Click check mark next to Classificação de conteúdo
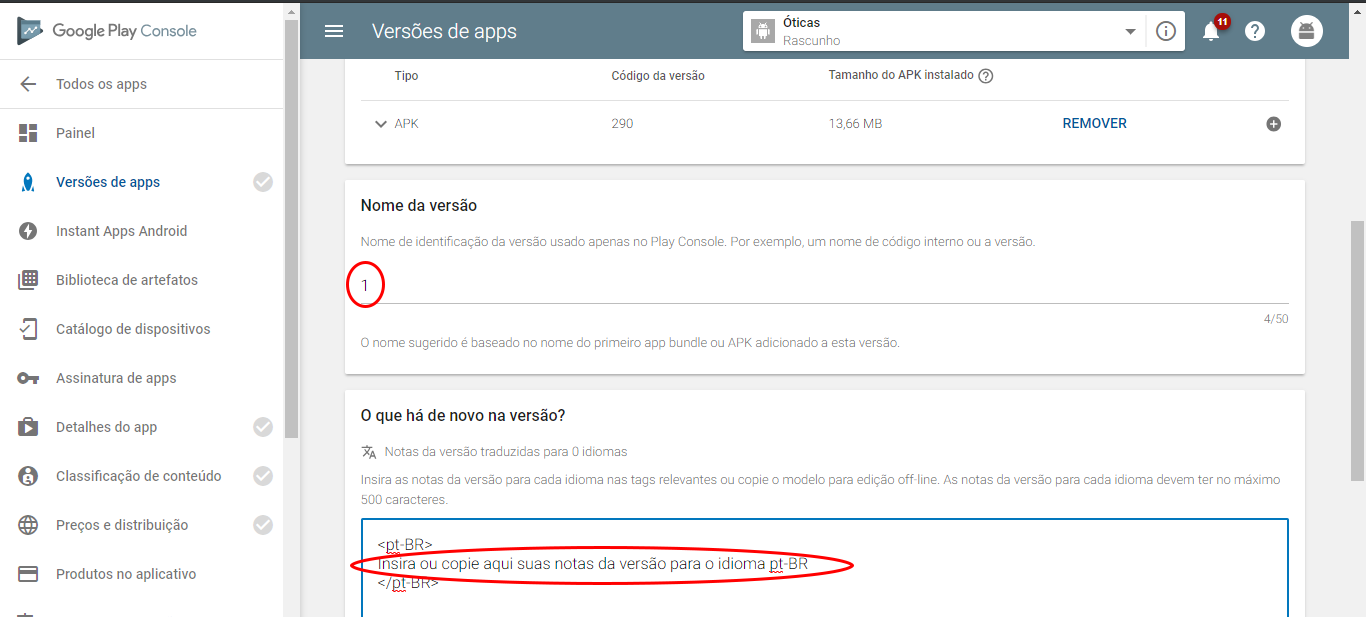Screen dimensions: 1366x617 (x=263, y=476)
